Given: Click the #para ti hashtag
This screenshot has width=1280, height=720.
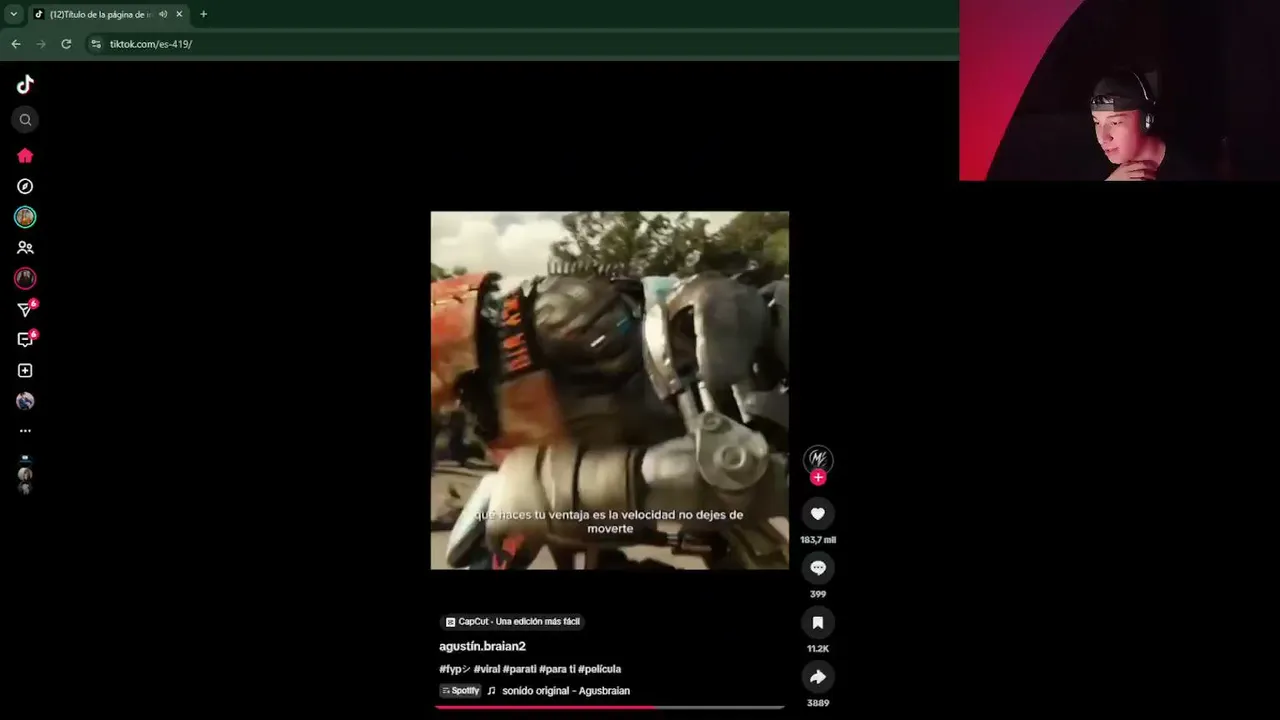Looking at the screenshot, I should 557,669.
